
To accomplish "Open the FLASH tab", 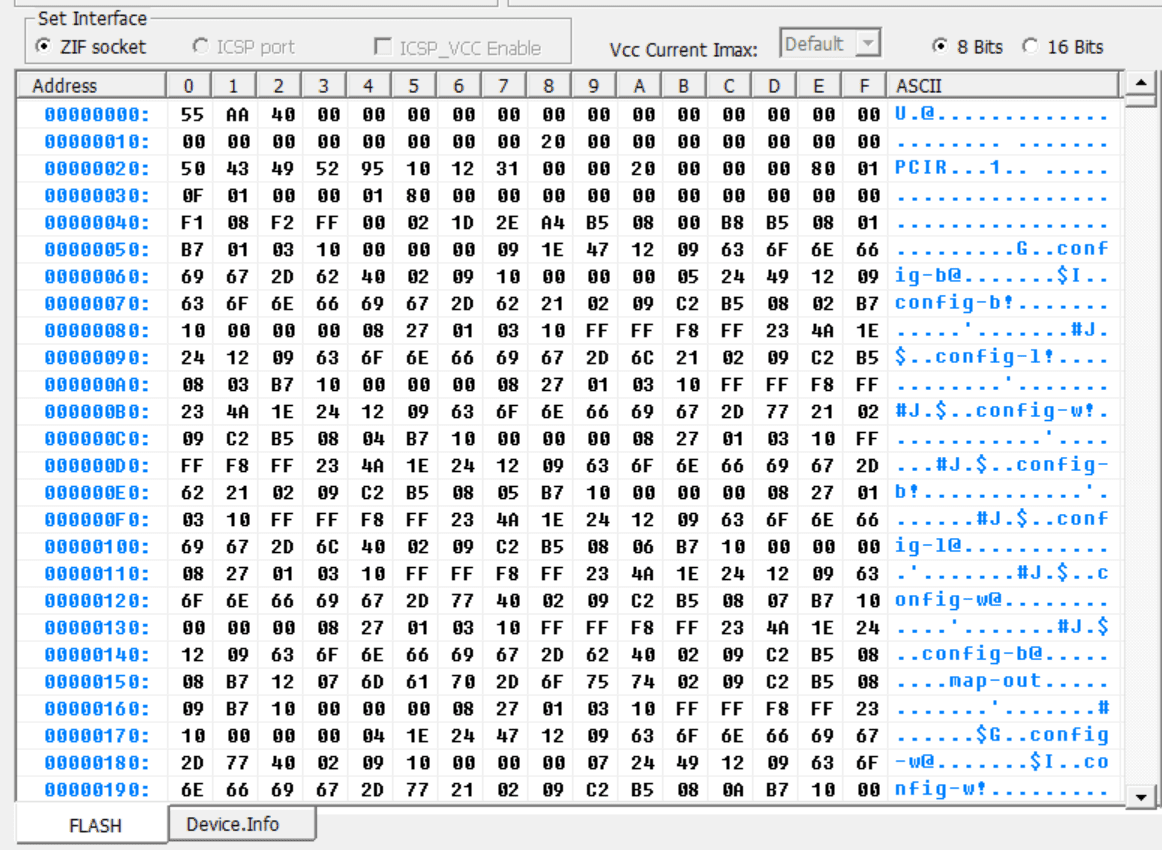I will [x=94, y=826].
